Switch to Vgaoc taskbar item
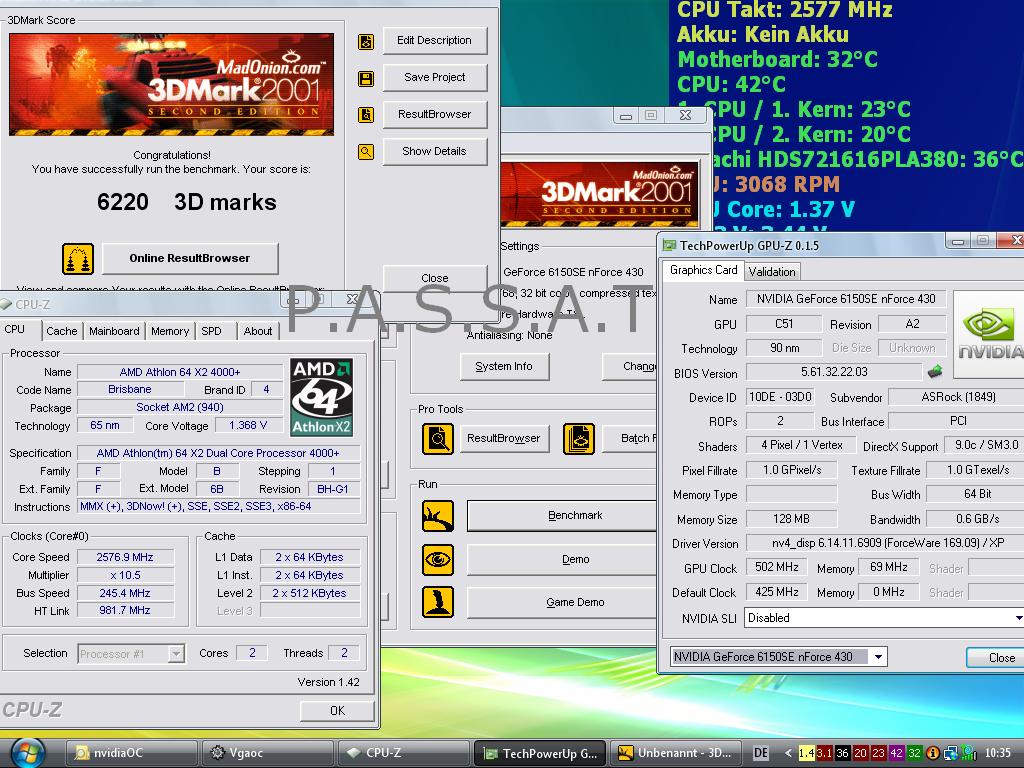Viewport: 1024px width, 768px height. (x=268, y=753)
